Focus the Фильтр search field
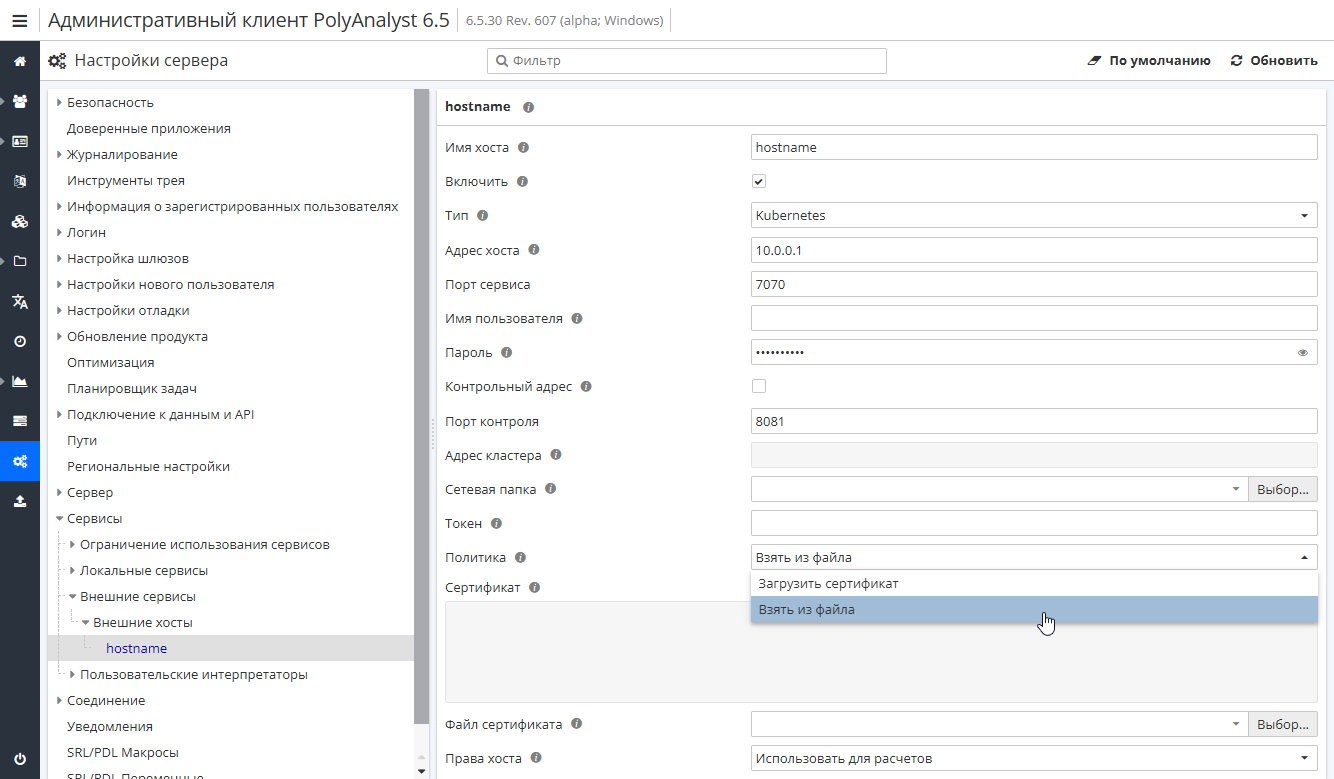The image size is (1334, 779). point(687,61)
